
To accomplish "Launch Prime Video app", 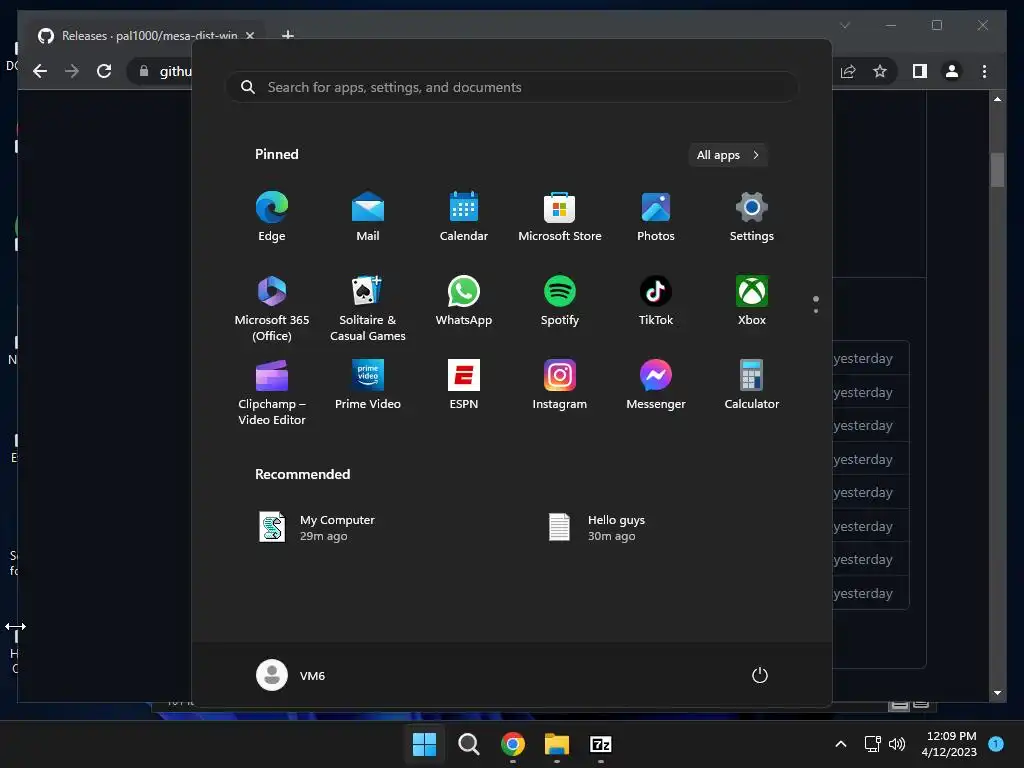I will [368, 385].
